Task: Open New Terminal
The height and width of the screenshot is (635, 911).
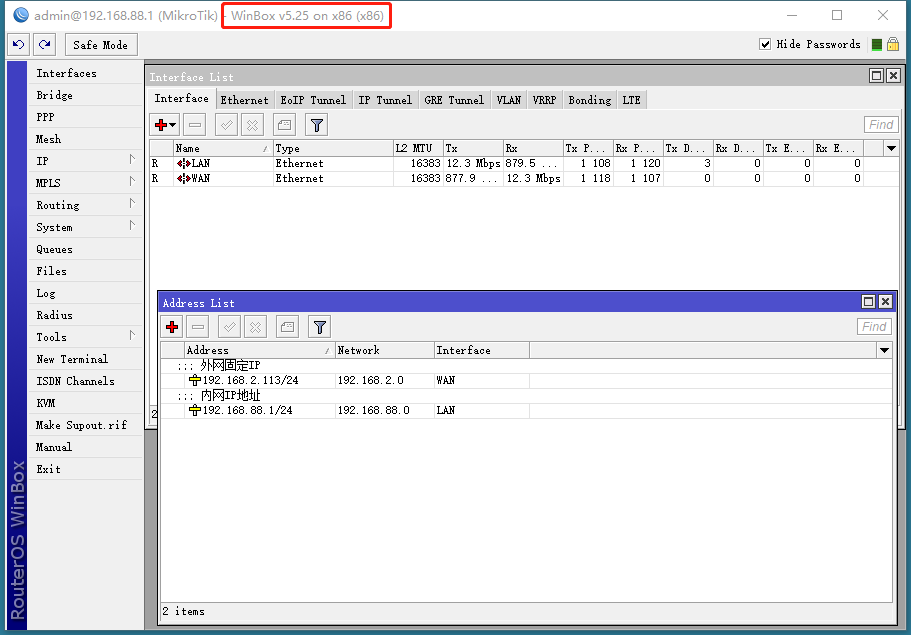Action: pos(85,360)
